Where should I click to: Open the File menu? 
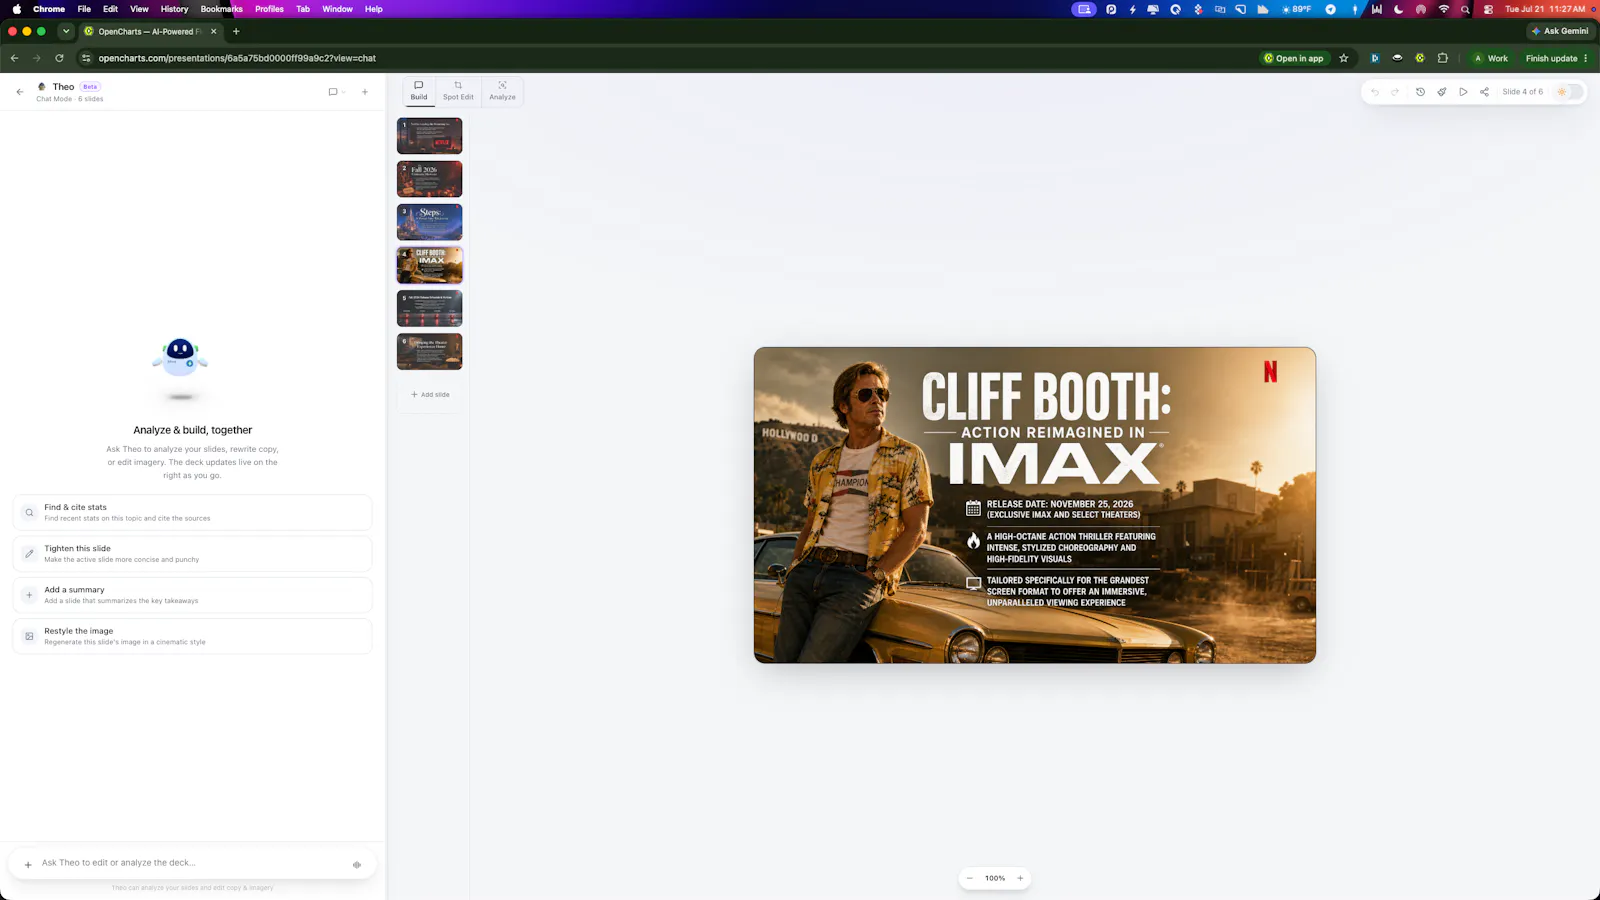84,9
